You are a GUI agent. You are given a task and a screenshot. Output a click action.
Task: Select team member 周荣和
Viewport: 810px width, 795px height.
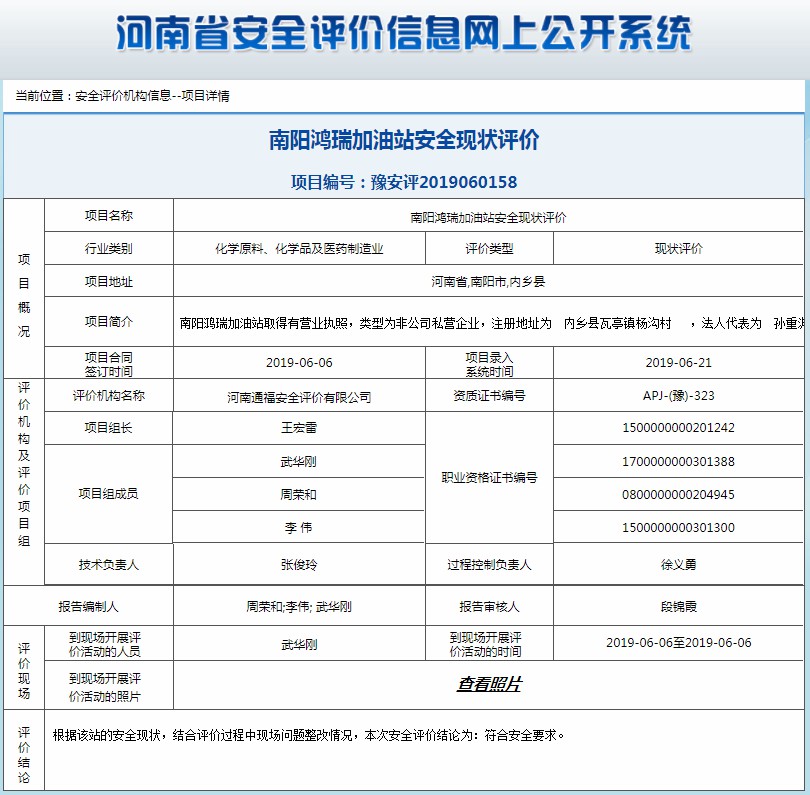(299, 495)
